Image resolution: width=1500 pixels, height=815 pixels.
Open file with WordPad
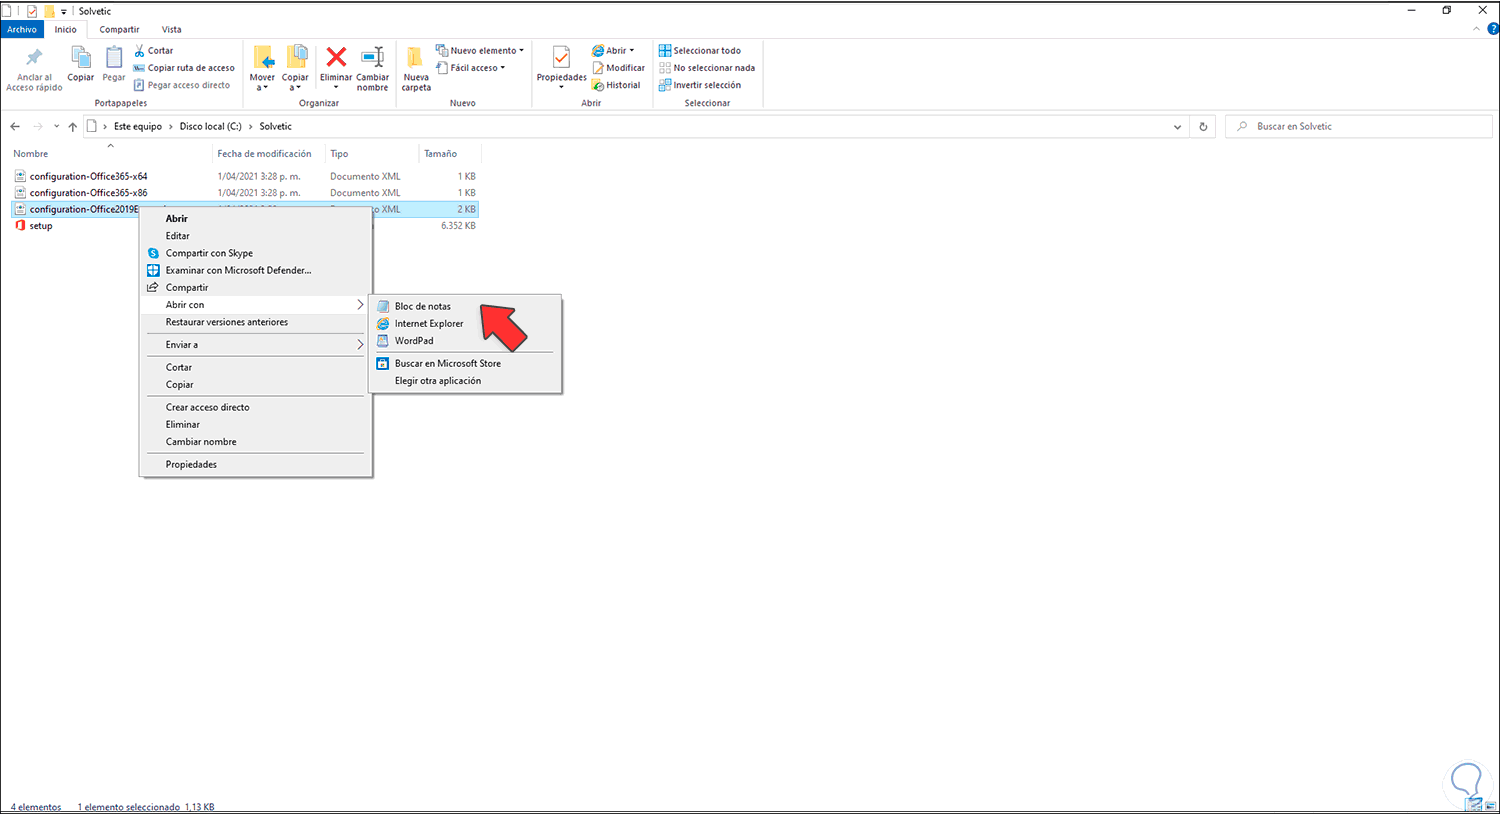(465, 341)
